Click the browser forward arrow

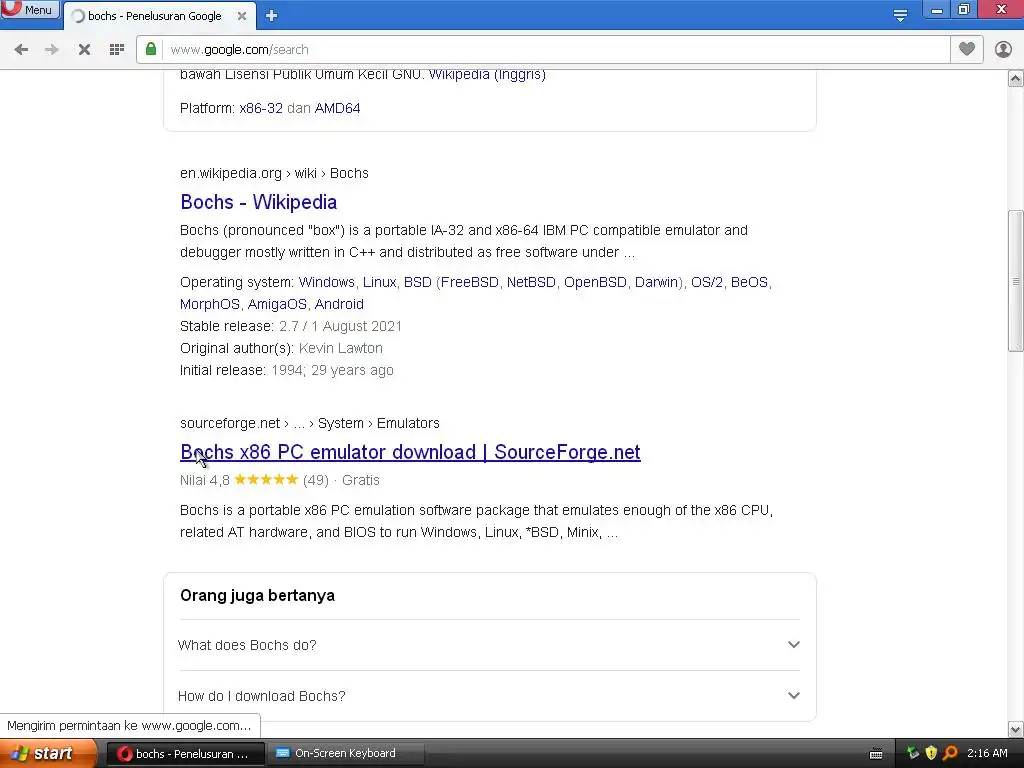coord(52,50)
